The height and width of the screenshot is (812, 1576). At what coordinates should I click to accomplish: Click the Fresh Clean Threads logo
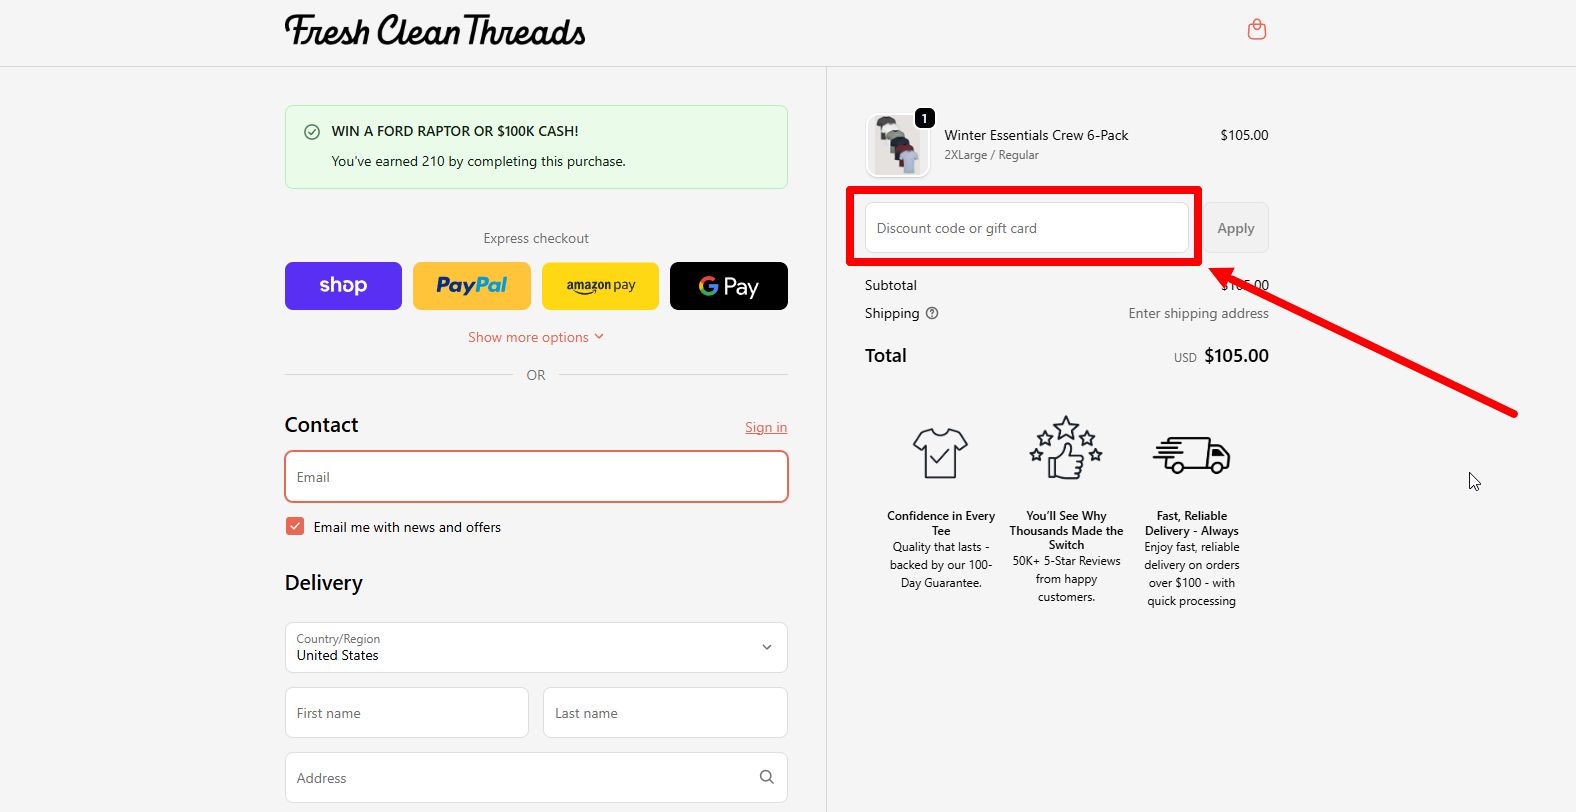click(x=435, y=31)
